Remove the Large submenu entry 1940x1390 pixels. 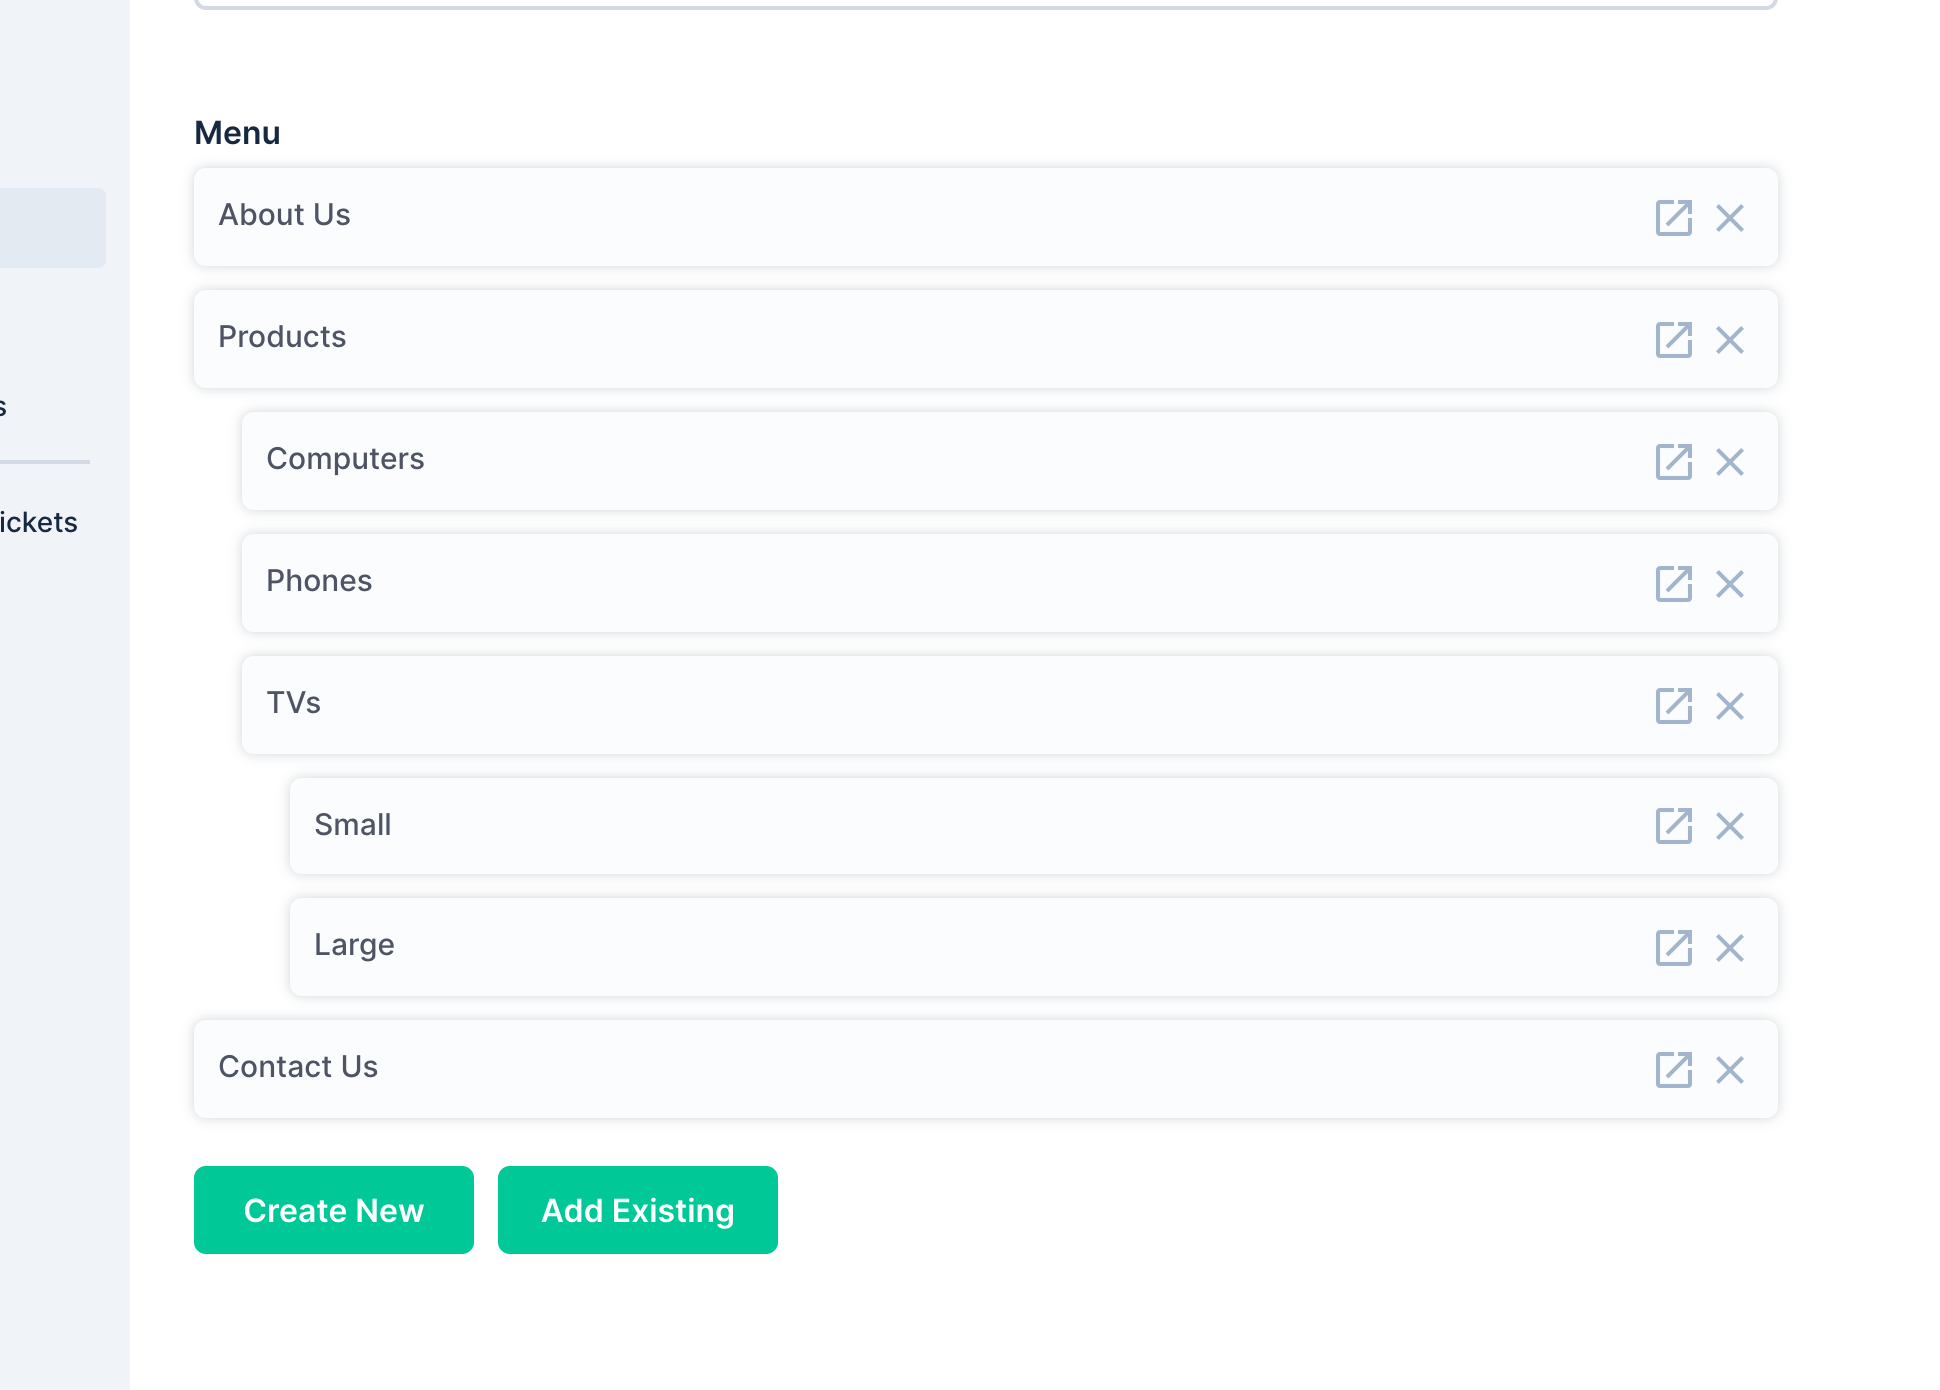tap(1731, 948)
